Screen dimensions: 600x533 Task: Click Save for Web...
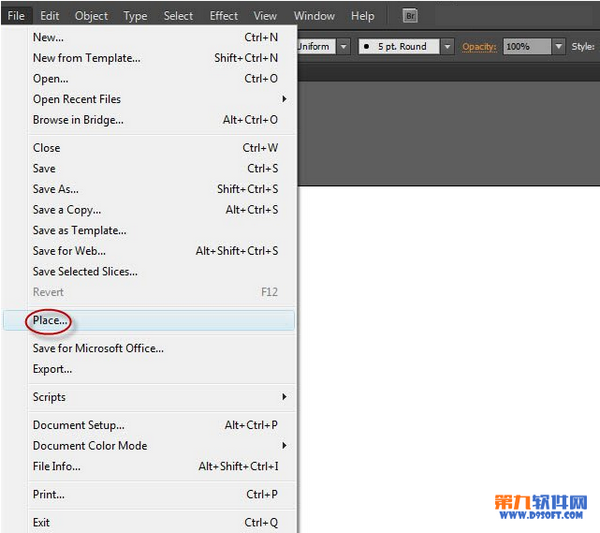click(x=155, y=251)
